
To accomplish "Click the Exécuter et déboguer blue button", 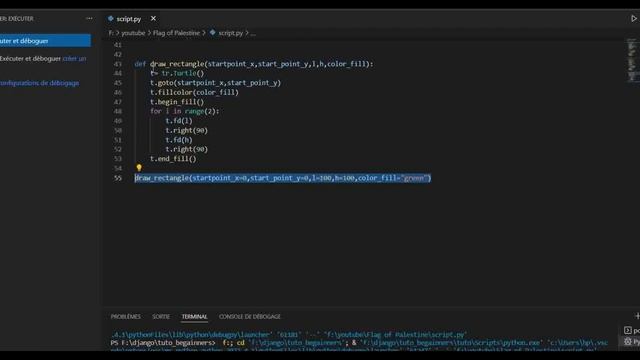I will (x=45, y=40).
